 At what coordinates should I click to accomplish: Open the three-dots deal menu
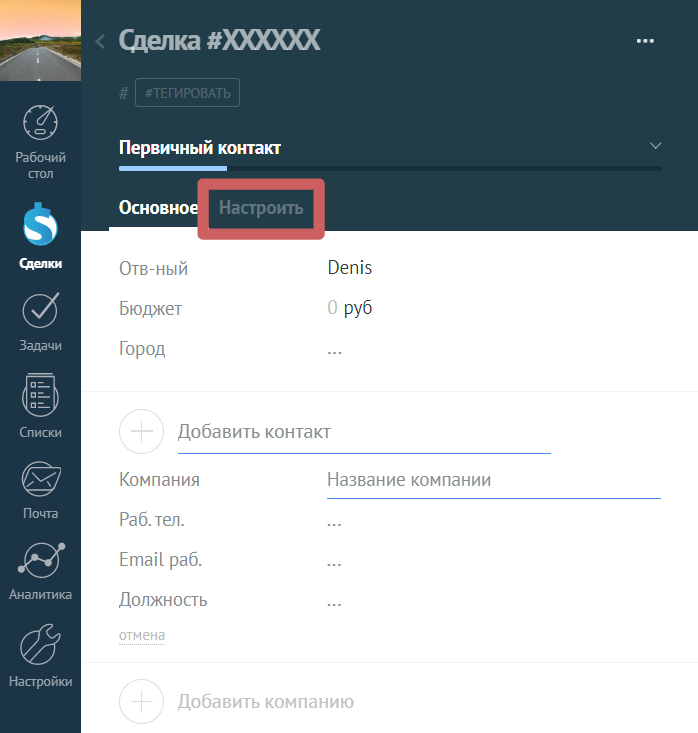point(645,41)
